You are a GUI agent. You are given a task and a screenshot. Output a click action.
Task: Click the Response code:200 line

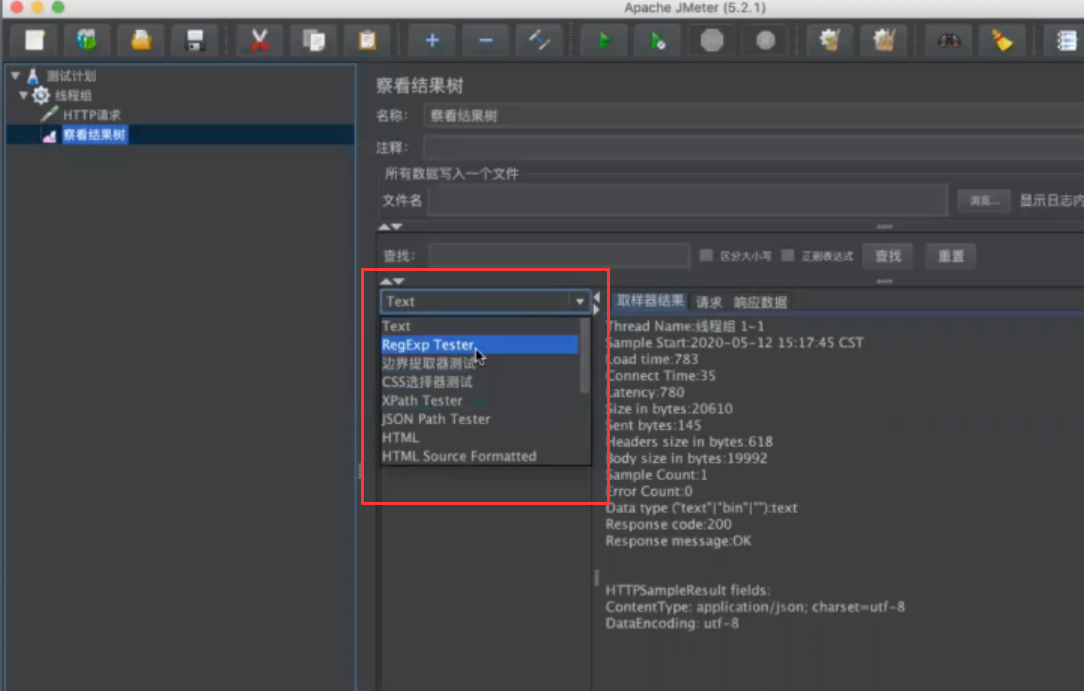[x=669, y=524]
